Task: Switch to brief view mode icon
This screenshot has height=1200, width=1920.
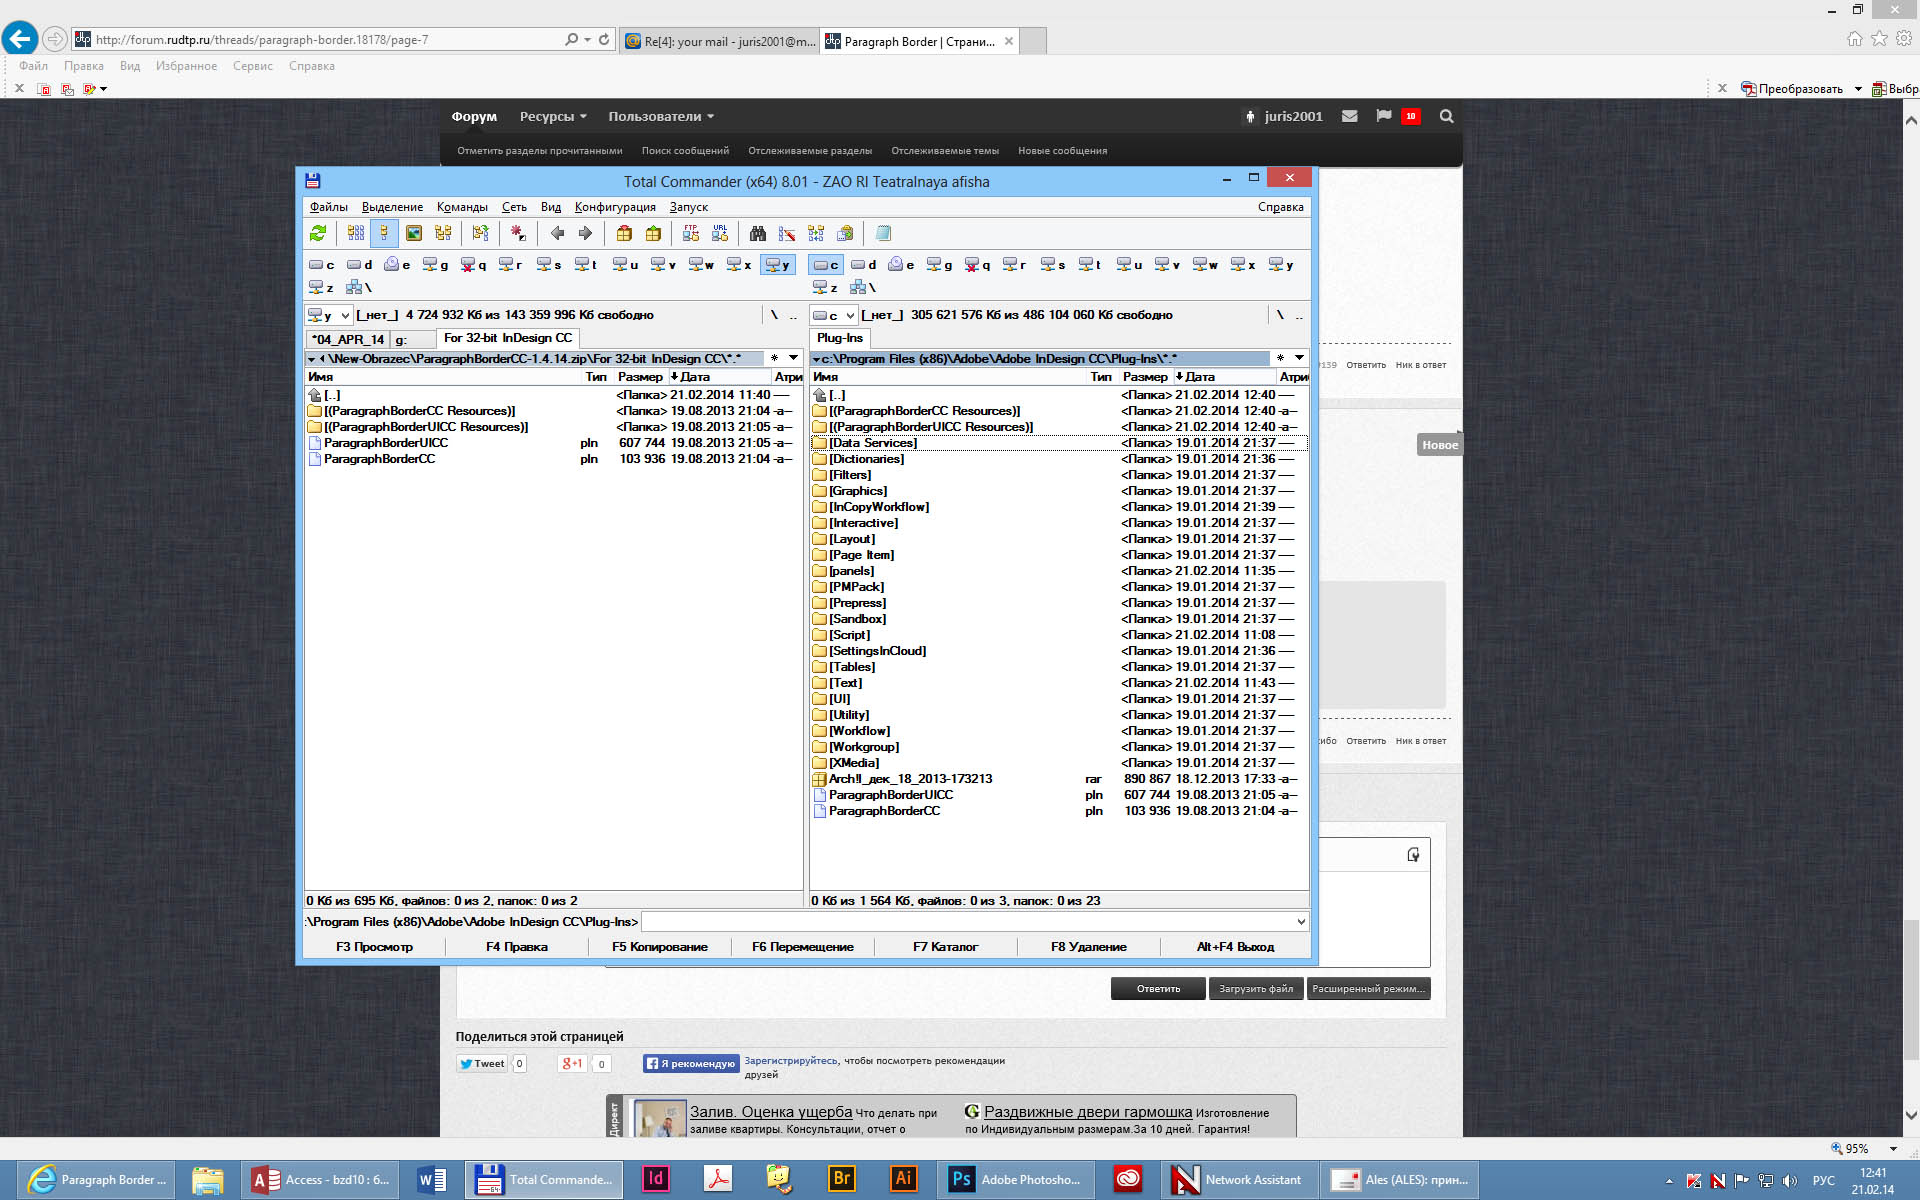Action: [356, 233]
